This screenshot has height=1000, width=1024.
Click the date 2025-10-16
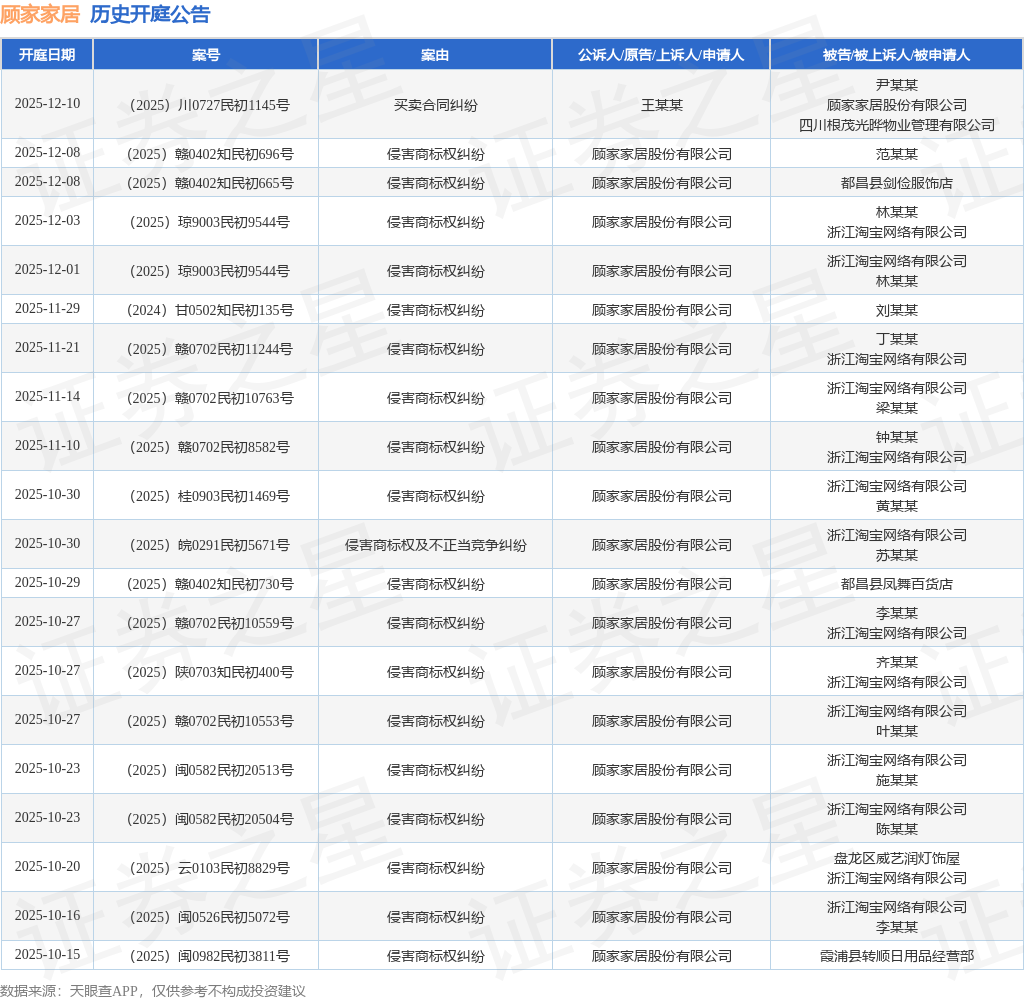[47, 916]
